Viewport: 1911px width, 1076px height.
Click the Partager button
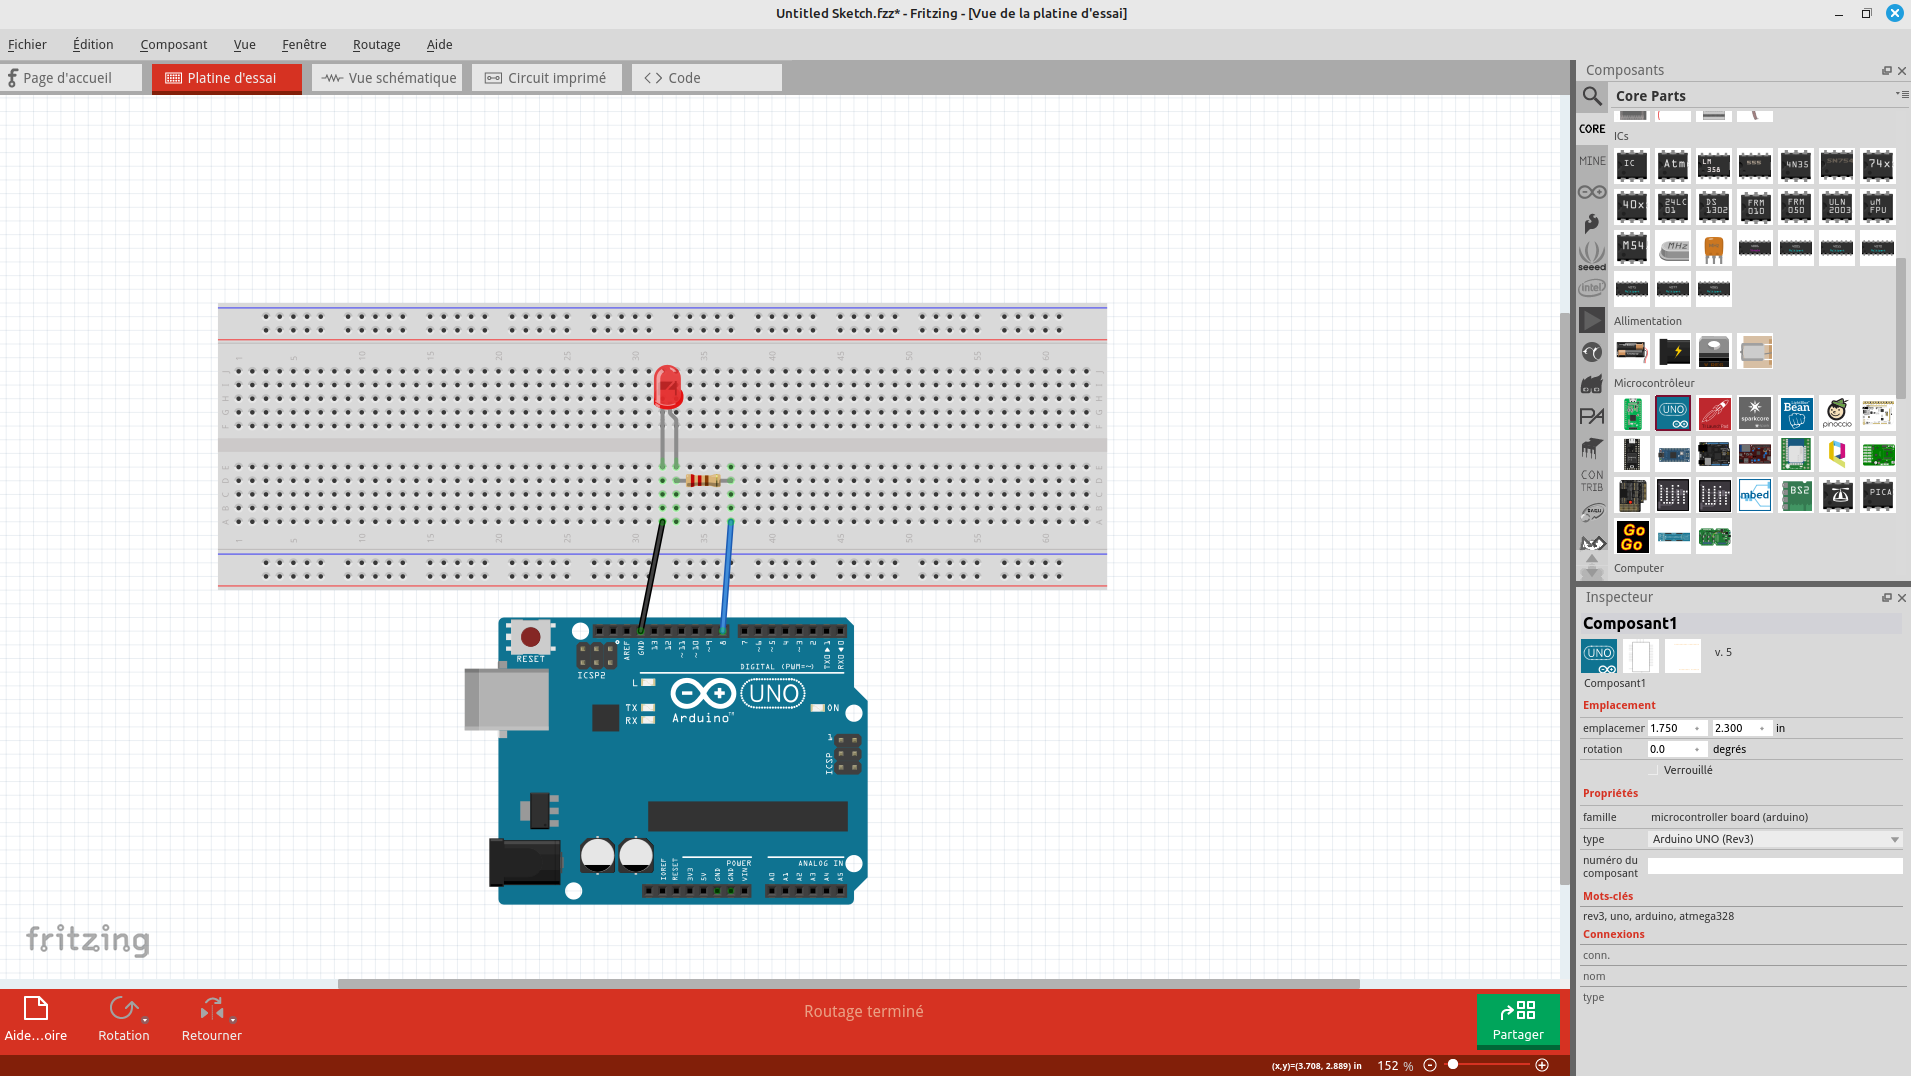click(1517, 1019)
